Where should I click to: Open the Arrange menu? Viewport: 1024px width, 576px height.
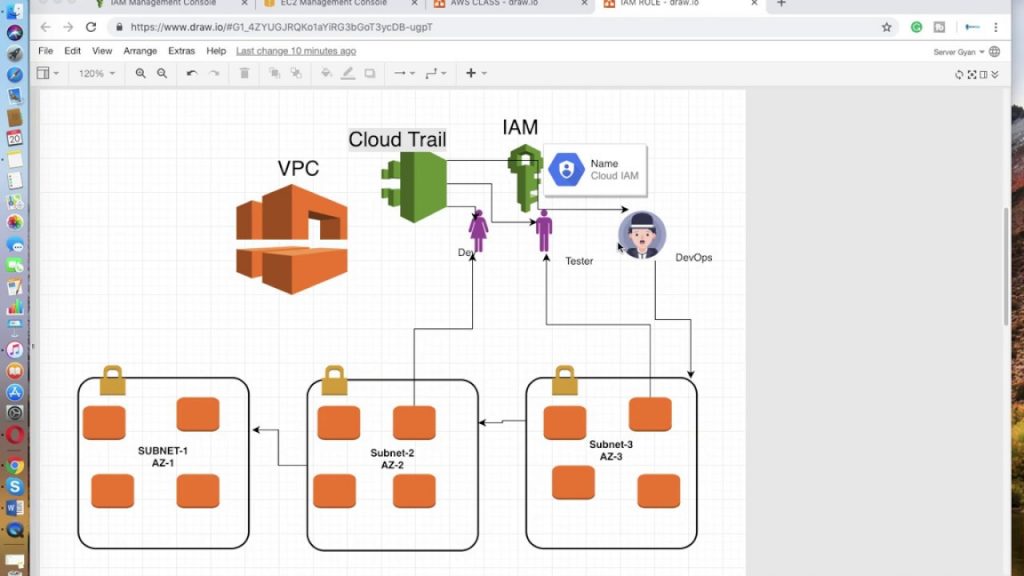pyautogui.click(x=140, y=50)
